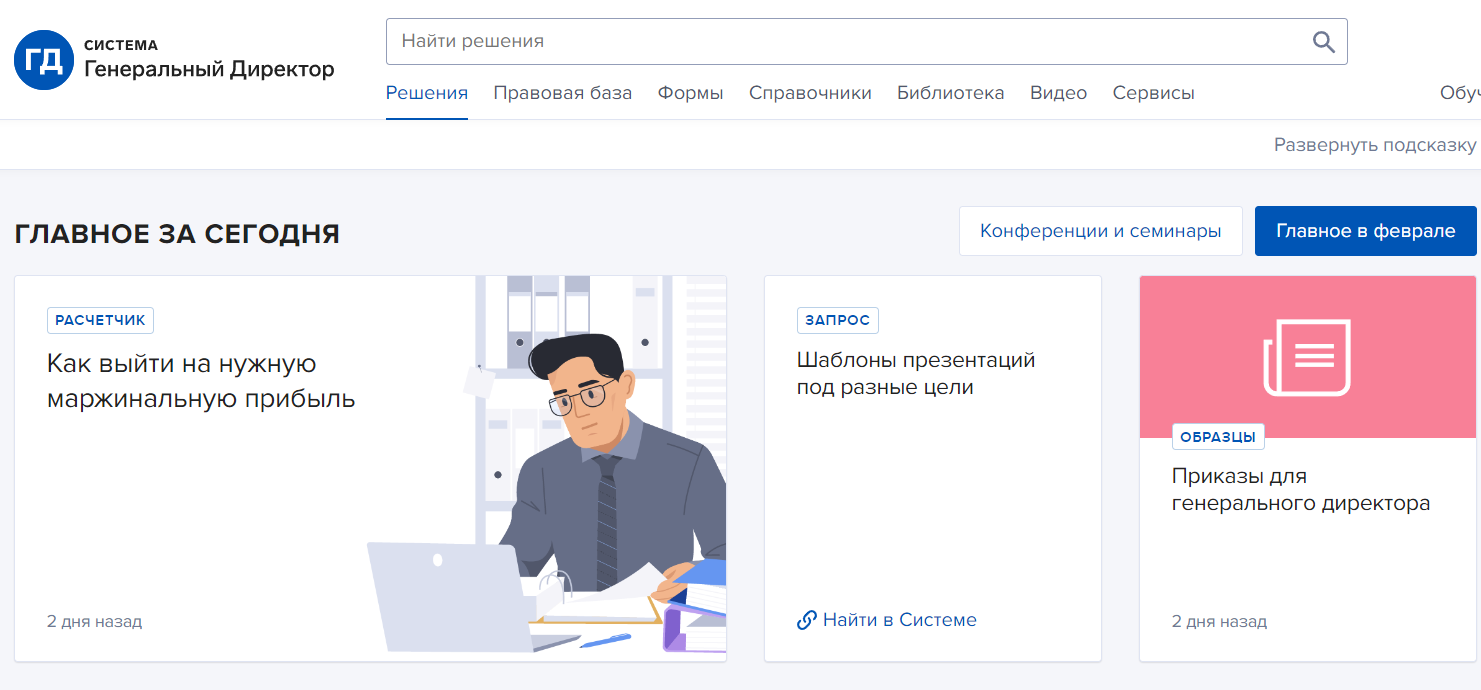The height and width of the screenshot is (690, 1481).
Task: Select the Видео tab
Action: [1058, 93]
